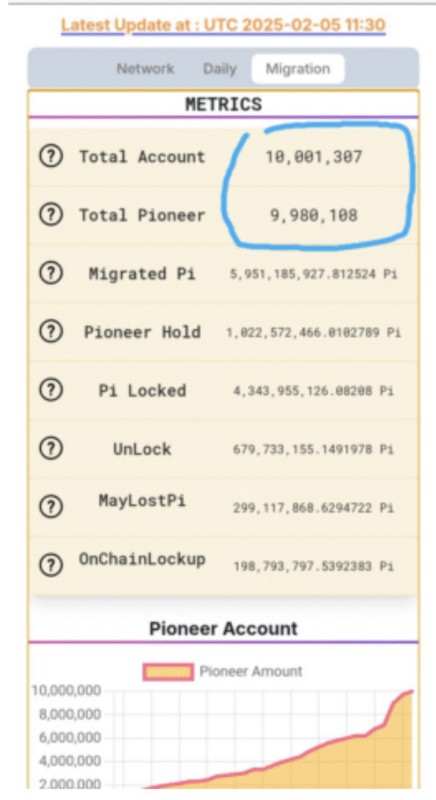Click the Pioneer Account chart heading
Image resolution: width=436 pixels, height=800 pixels.
pos(223,628)
